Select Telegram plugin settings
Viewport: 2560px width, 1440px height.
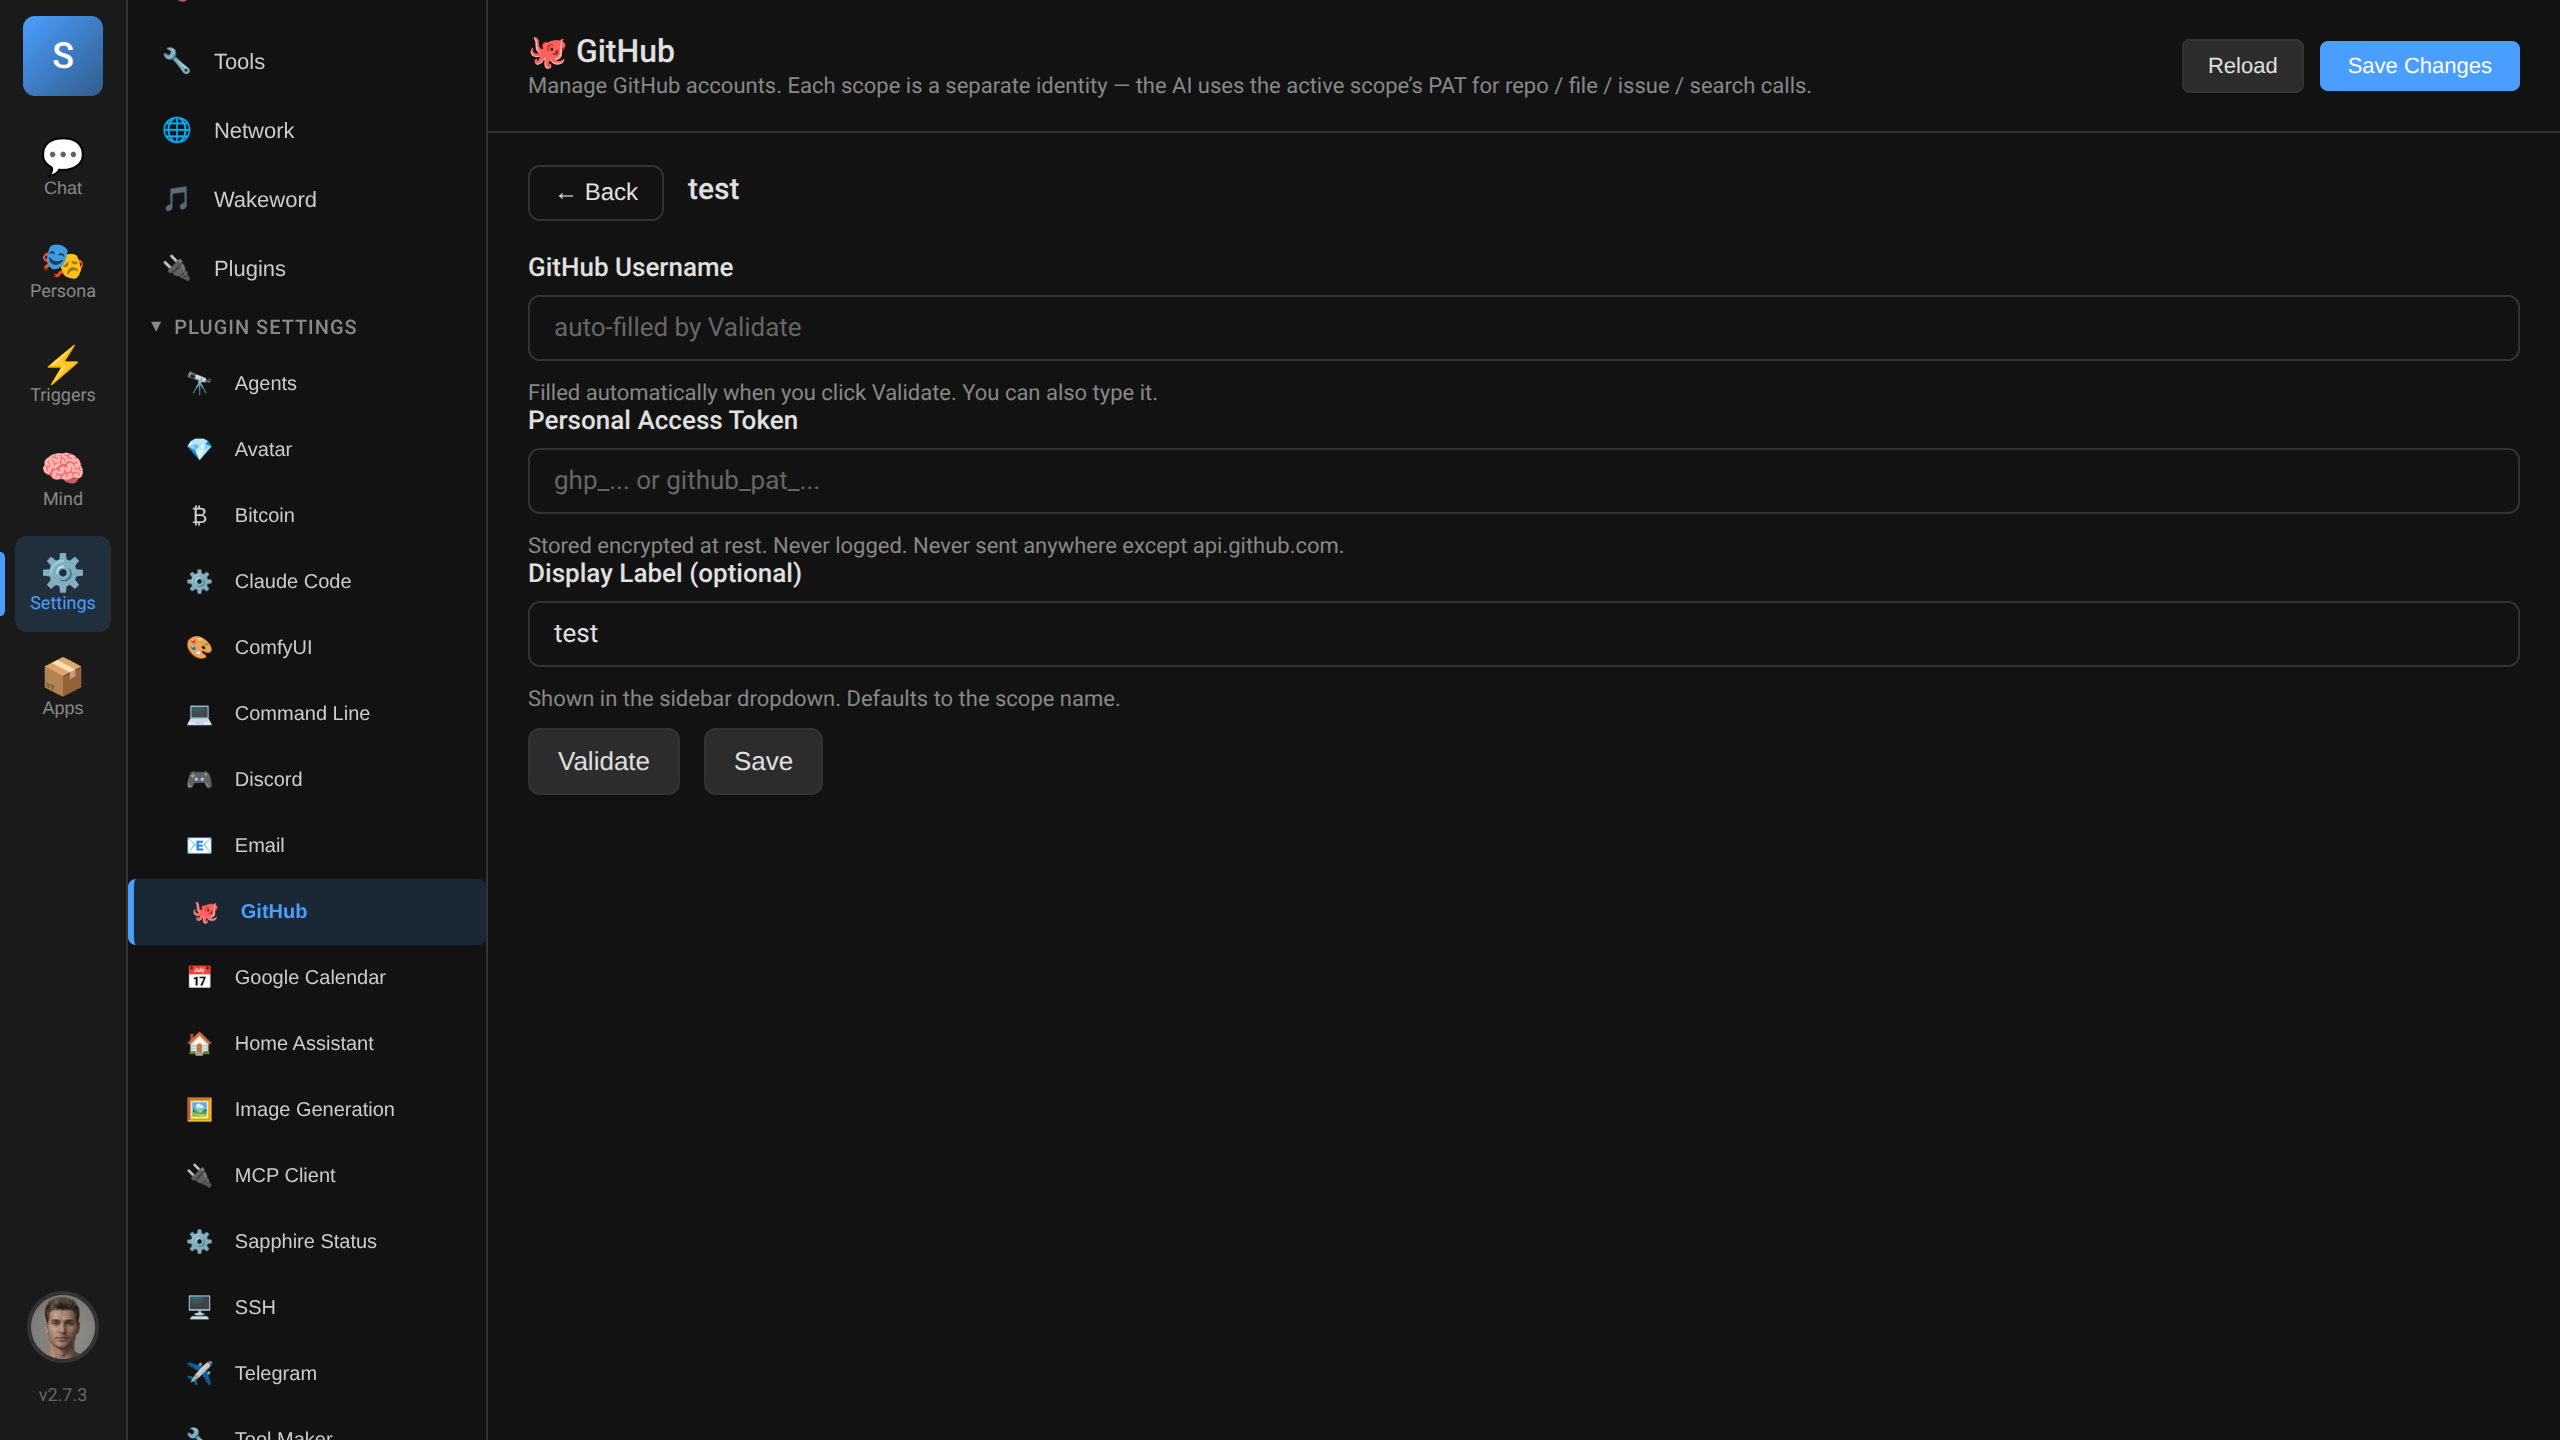(x=307, y=1373)
